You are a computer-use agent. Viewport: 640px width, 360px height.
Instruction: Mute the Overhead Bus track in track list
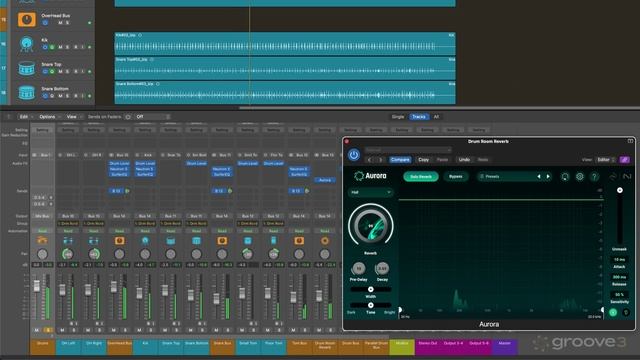click(60, 23)
